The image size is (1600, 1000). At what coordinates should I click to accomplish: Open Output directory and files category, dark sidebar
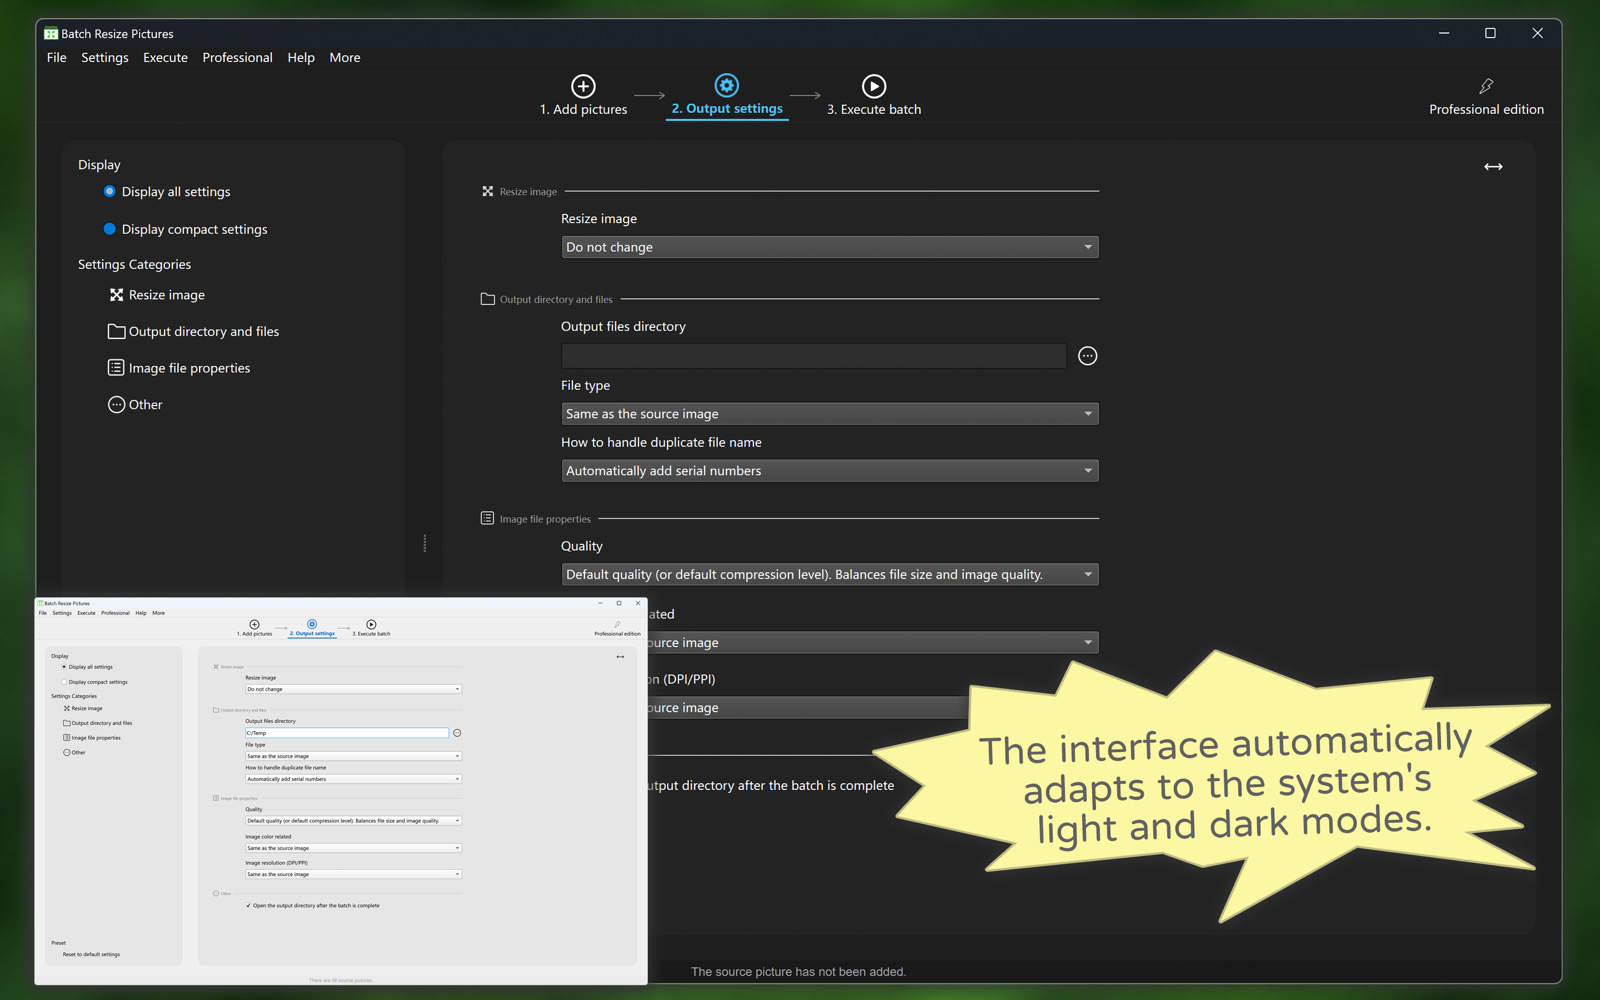(x=194, y=331)
